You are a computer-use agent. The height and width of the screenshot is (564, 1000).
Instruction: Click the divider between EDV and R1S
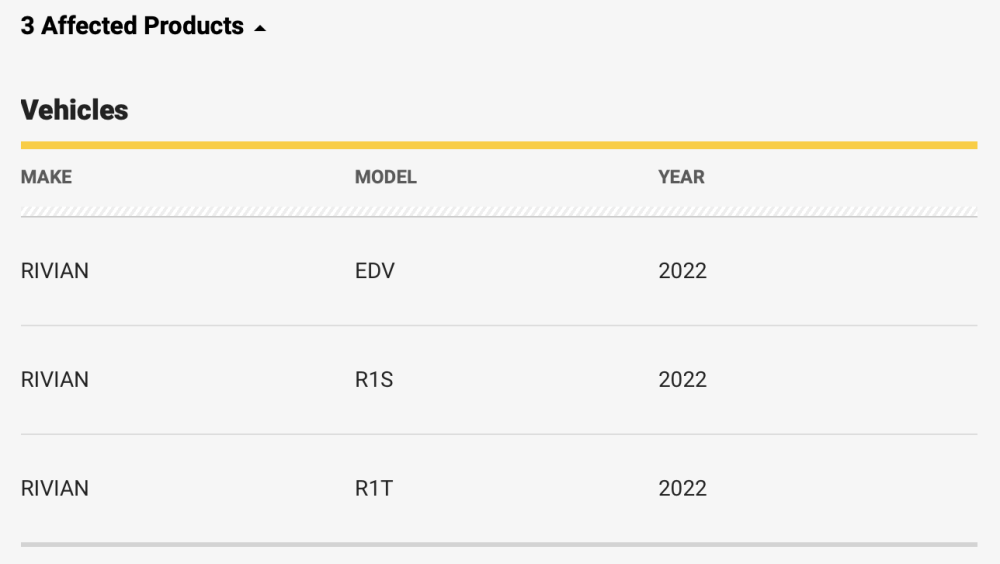[499, 325]
